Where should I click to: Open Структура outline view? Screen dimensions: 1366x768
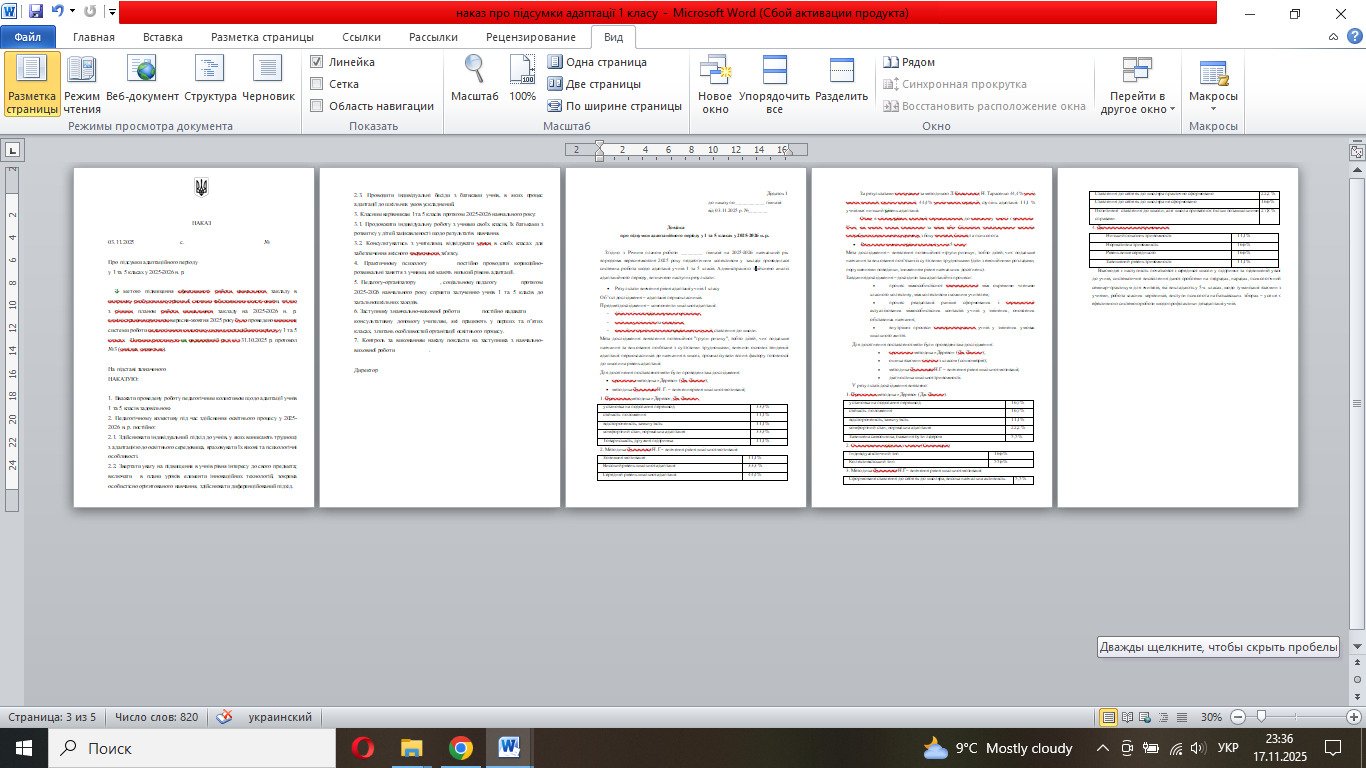[x=210, y=83]
